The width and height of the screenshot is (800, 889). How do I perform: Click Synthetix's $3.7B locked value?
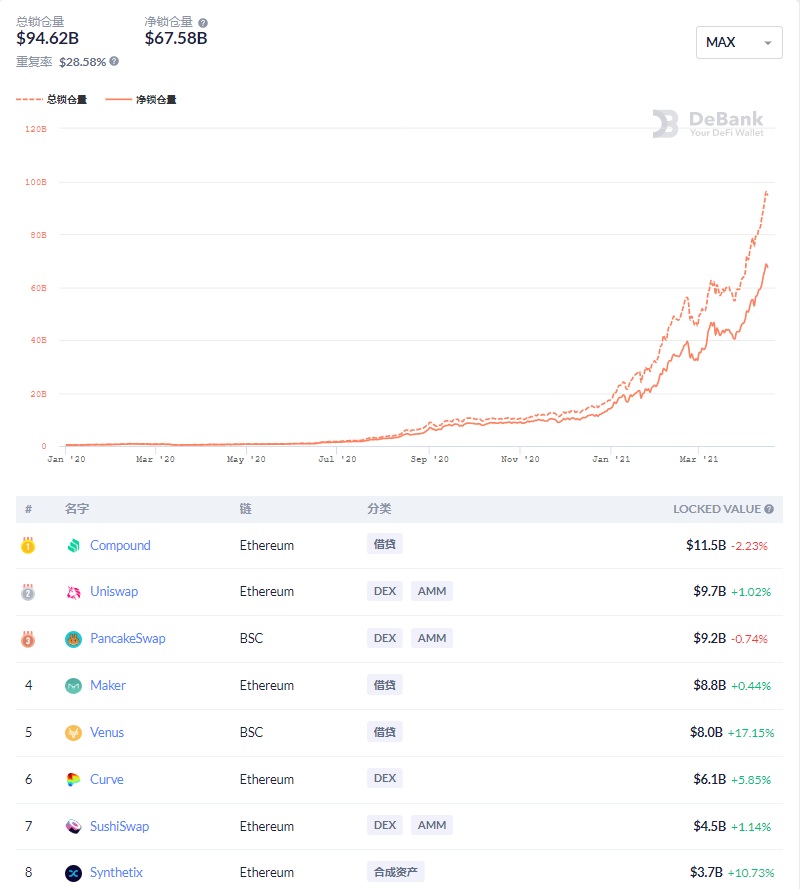706,873
